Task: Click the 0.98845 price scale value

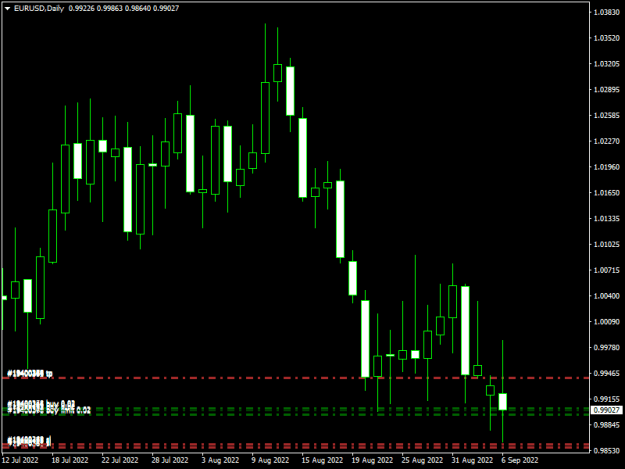Action: 607,425
